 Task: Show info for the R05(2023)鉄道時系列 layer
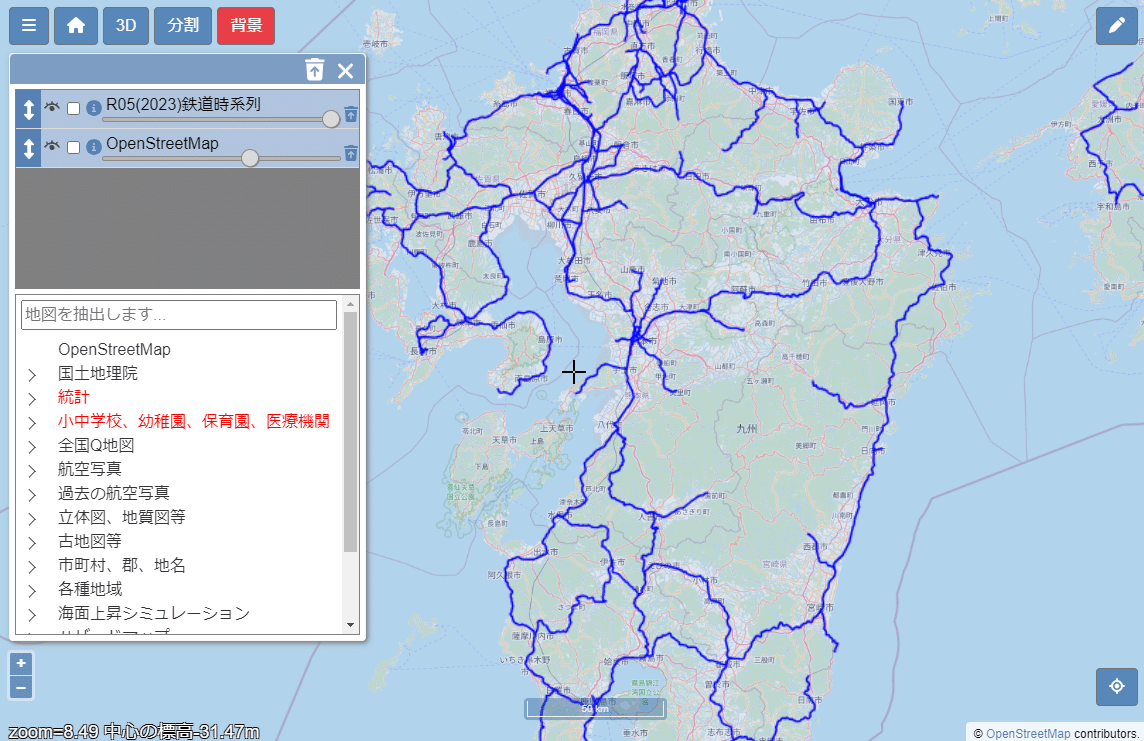coord(93,109)
